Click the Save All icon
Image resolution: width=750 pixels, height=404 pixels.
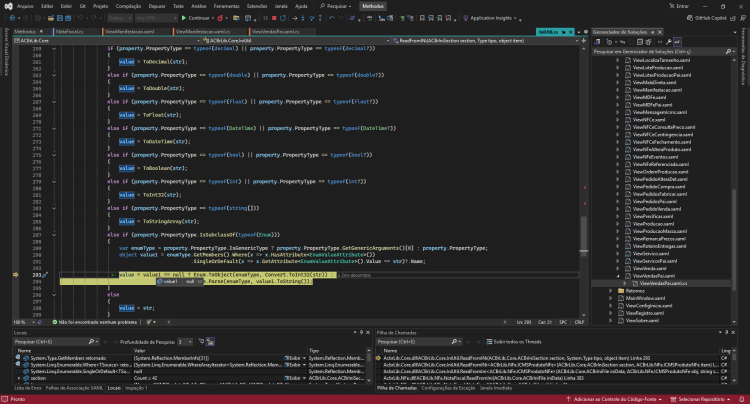tap(68, 18)
